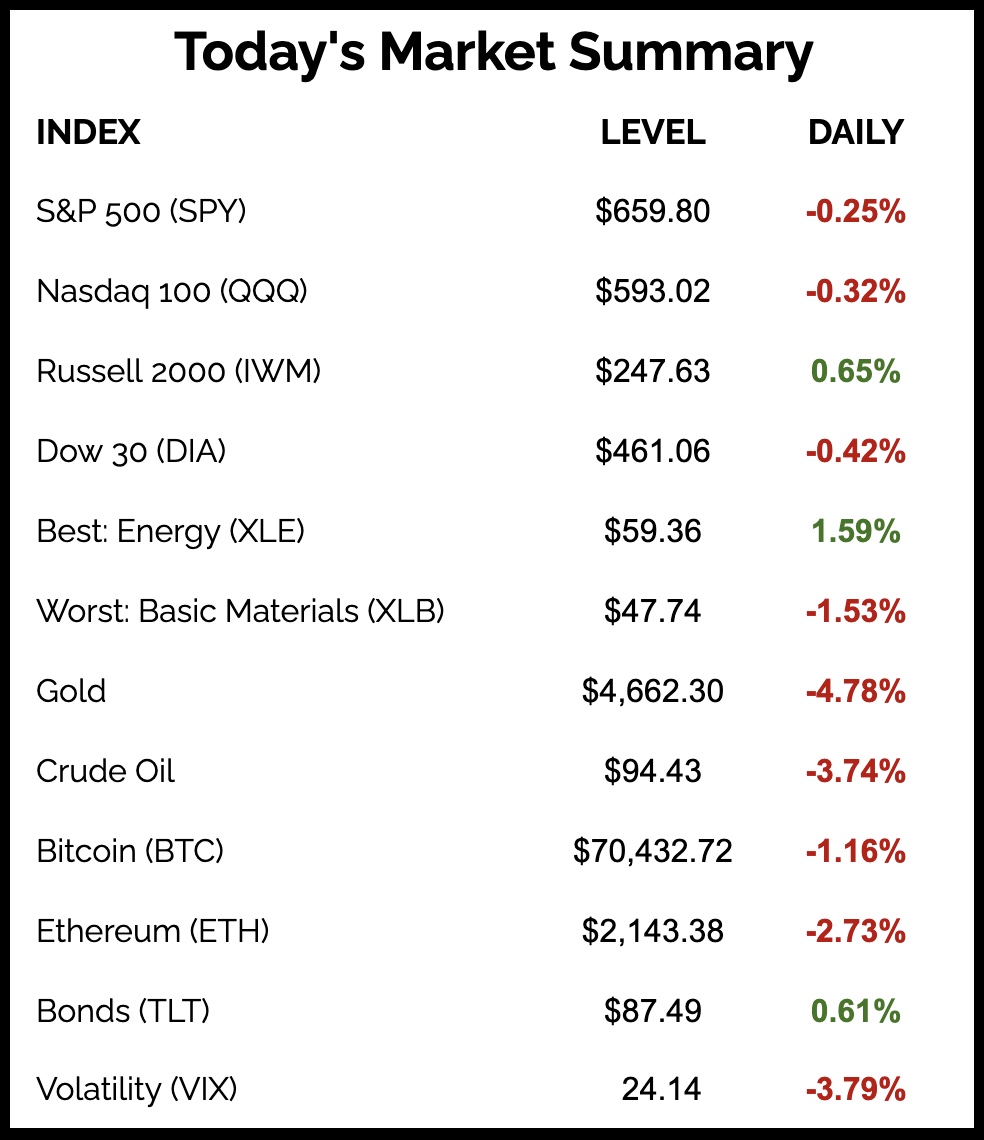Click the INDEX column header
The height and width of the screenshot is (1140, 984).
coord(88,132)
